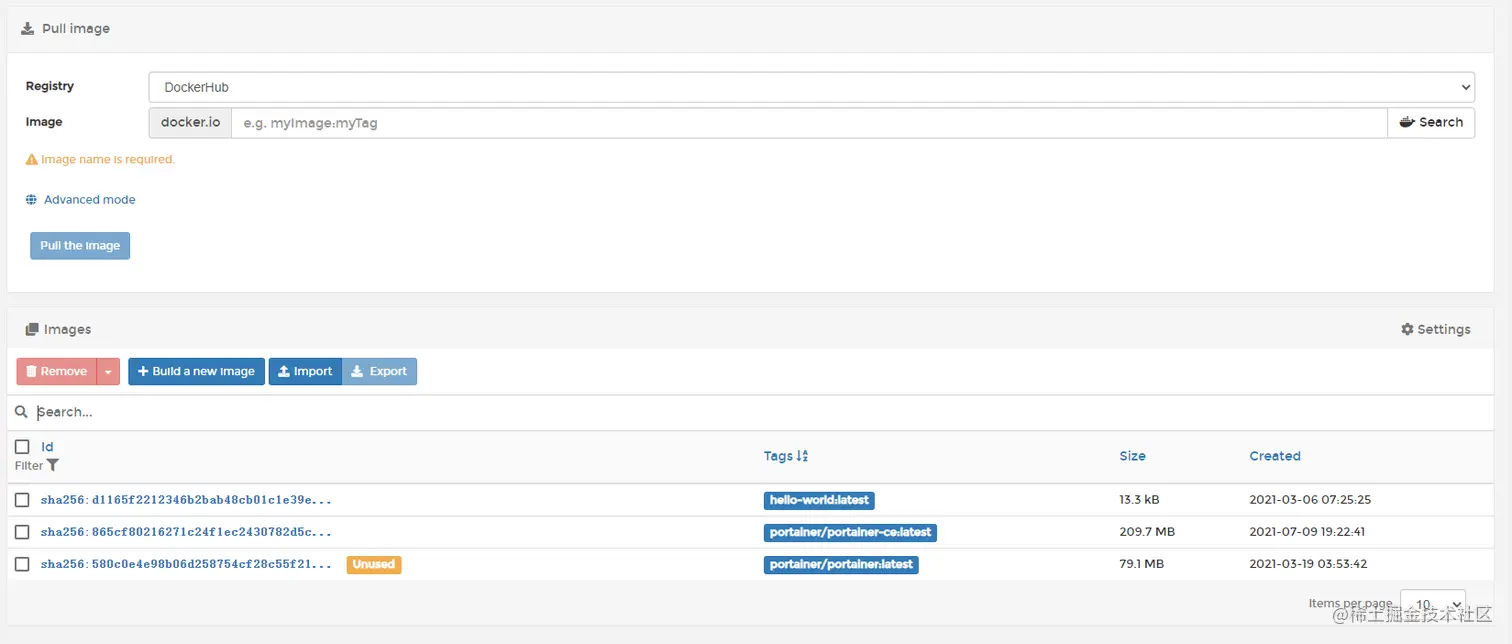Check the portainer-ce image row checkbox
Viewport: 1512px width, 644px height.
click(x=22, y=532)
